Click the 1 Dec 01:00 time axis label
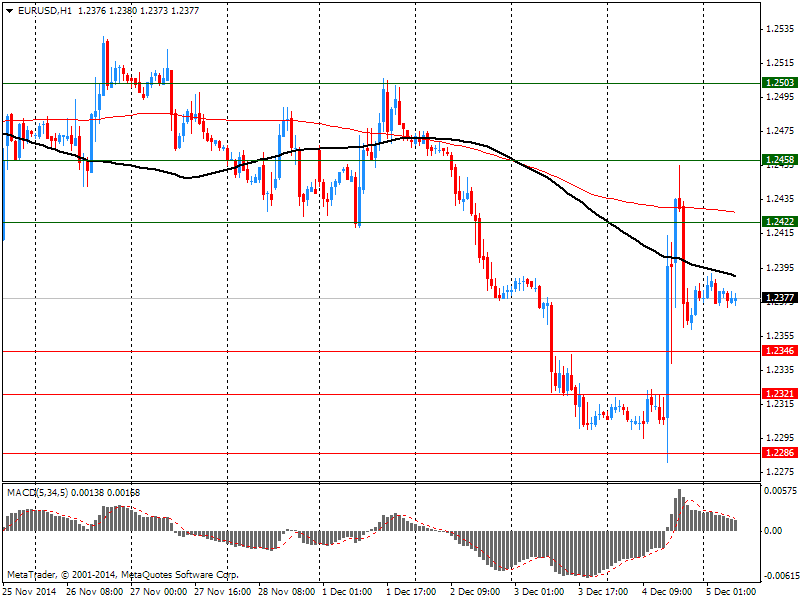Screen dimensions: 800x600 click(x=347, y=592)
